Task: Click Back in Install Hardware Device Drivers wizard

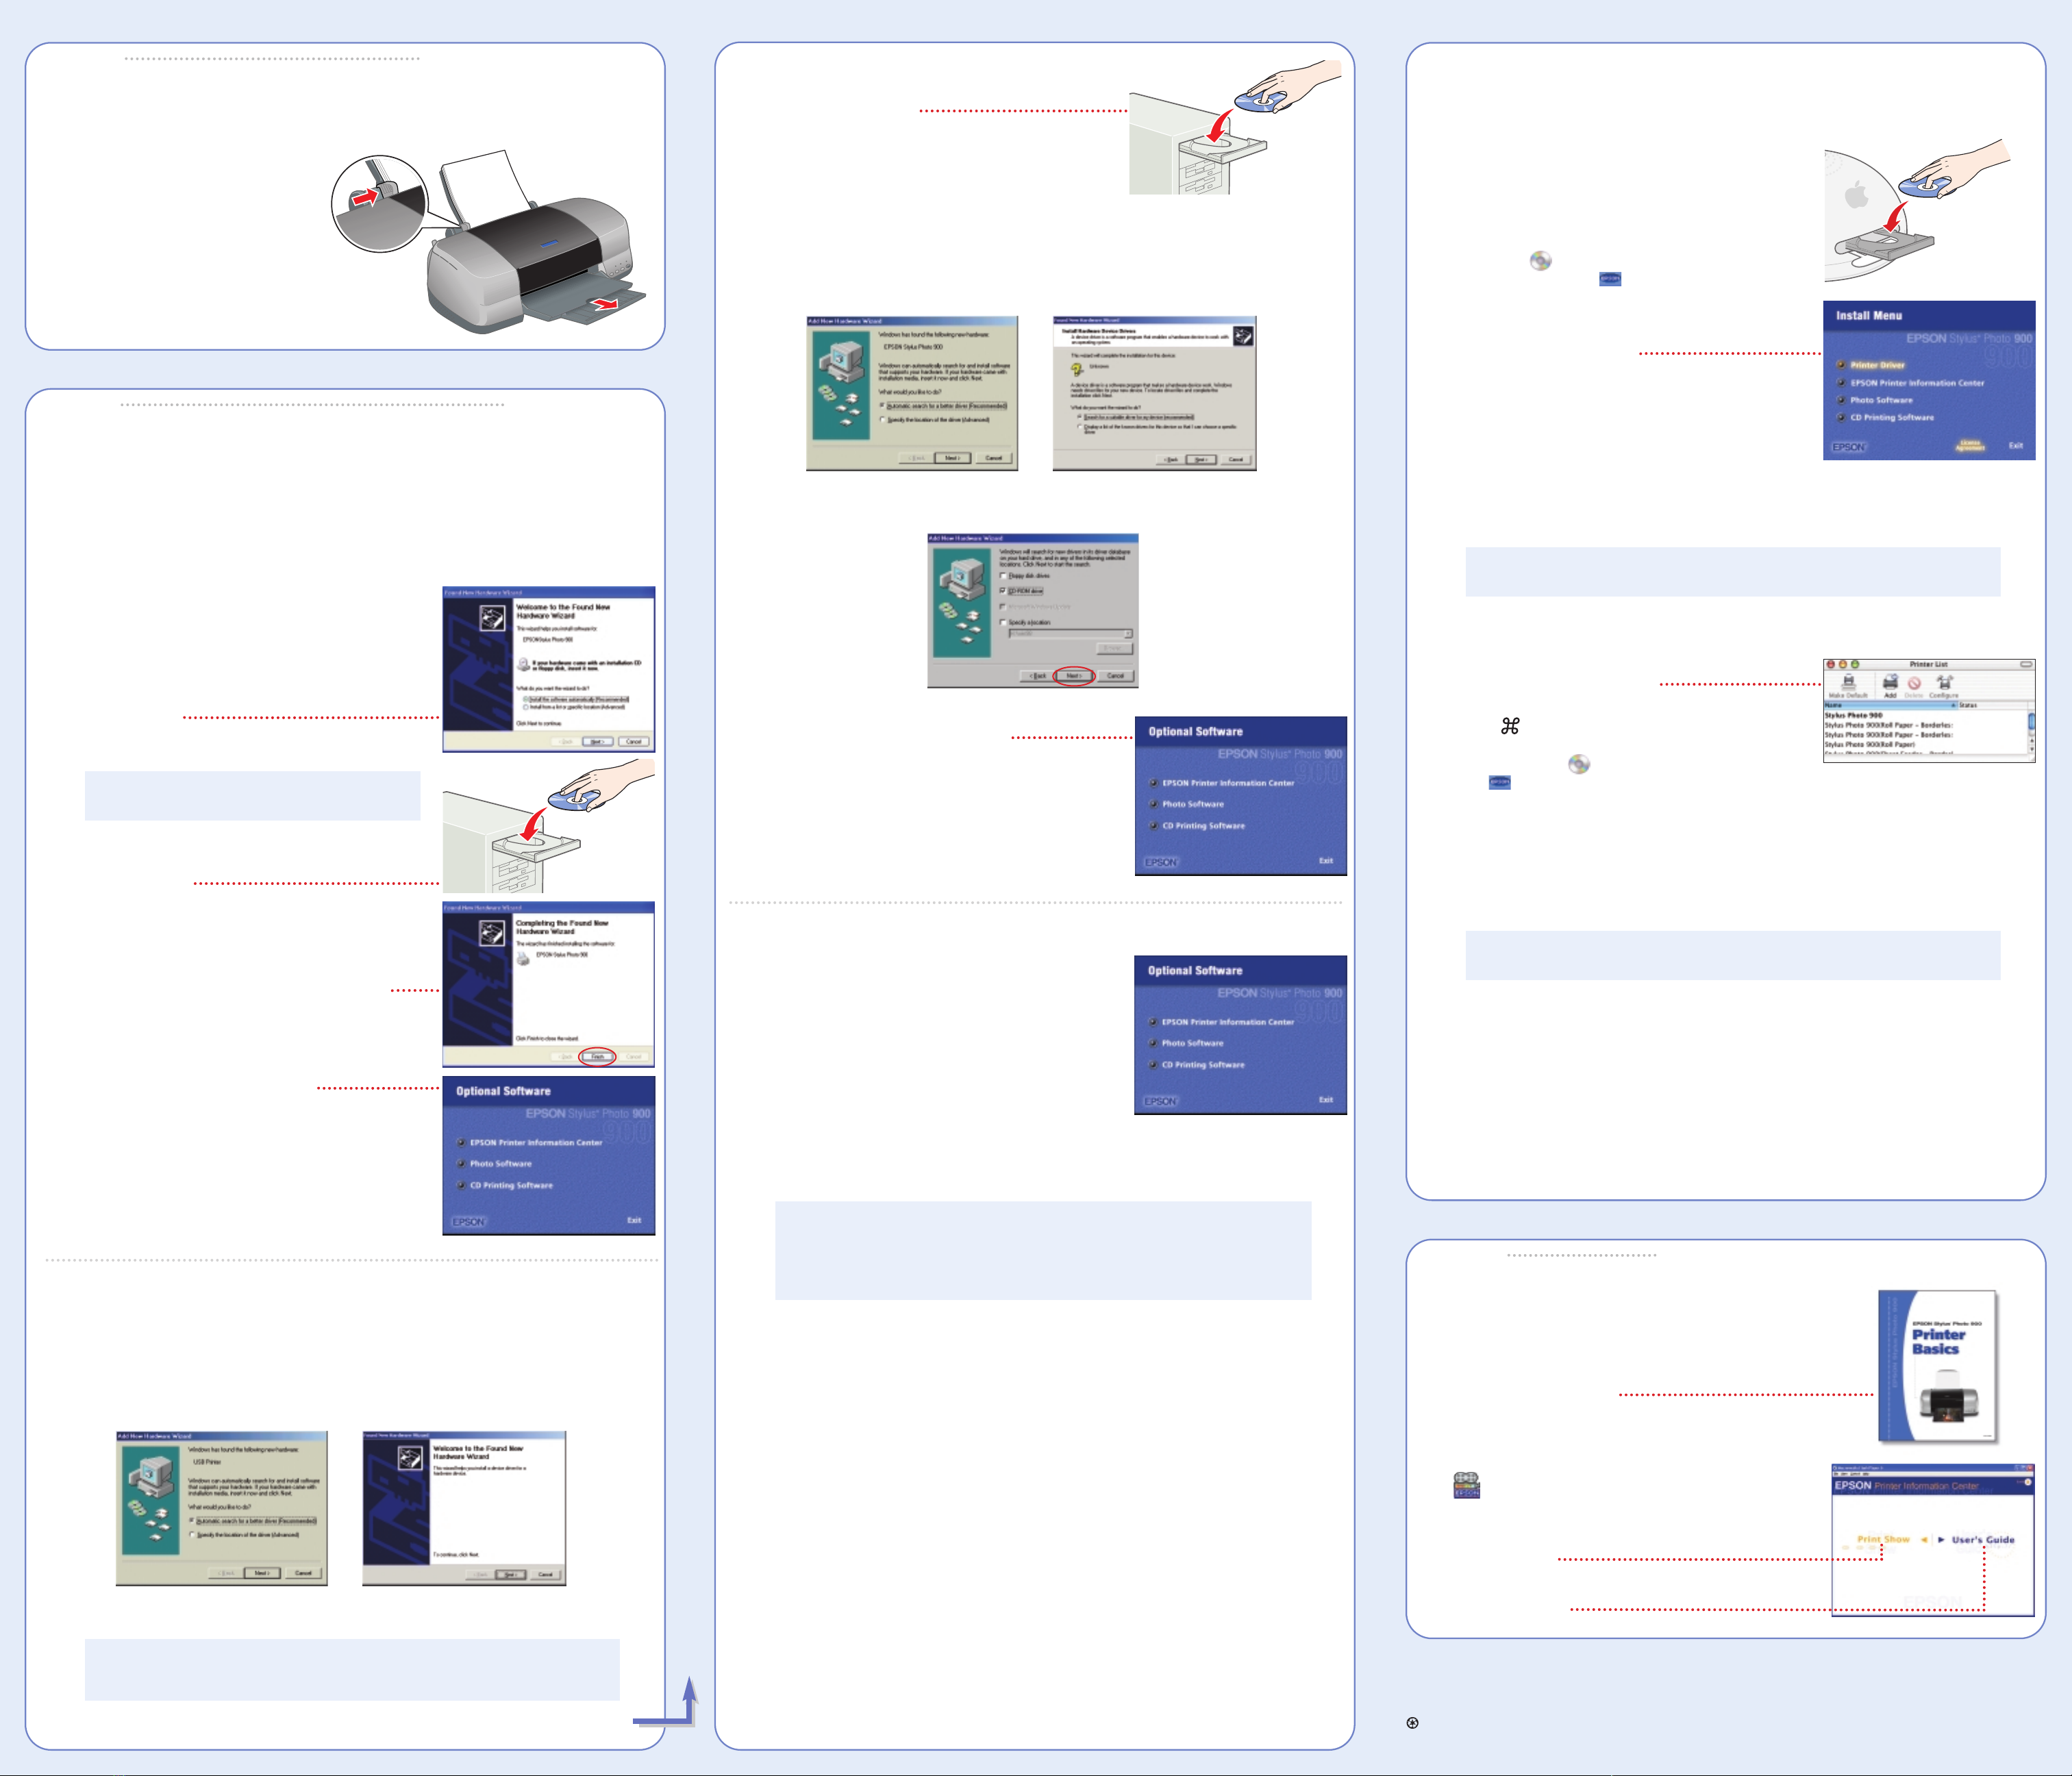Action: [x=1170, y=460]
